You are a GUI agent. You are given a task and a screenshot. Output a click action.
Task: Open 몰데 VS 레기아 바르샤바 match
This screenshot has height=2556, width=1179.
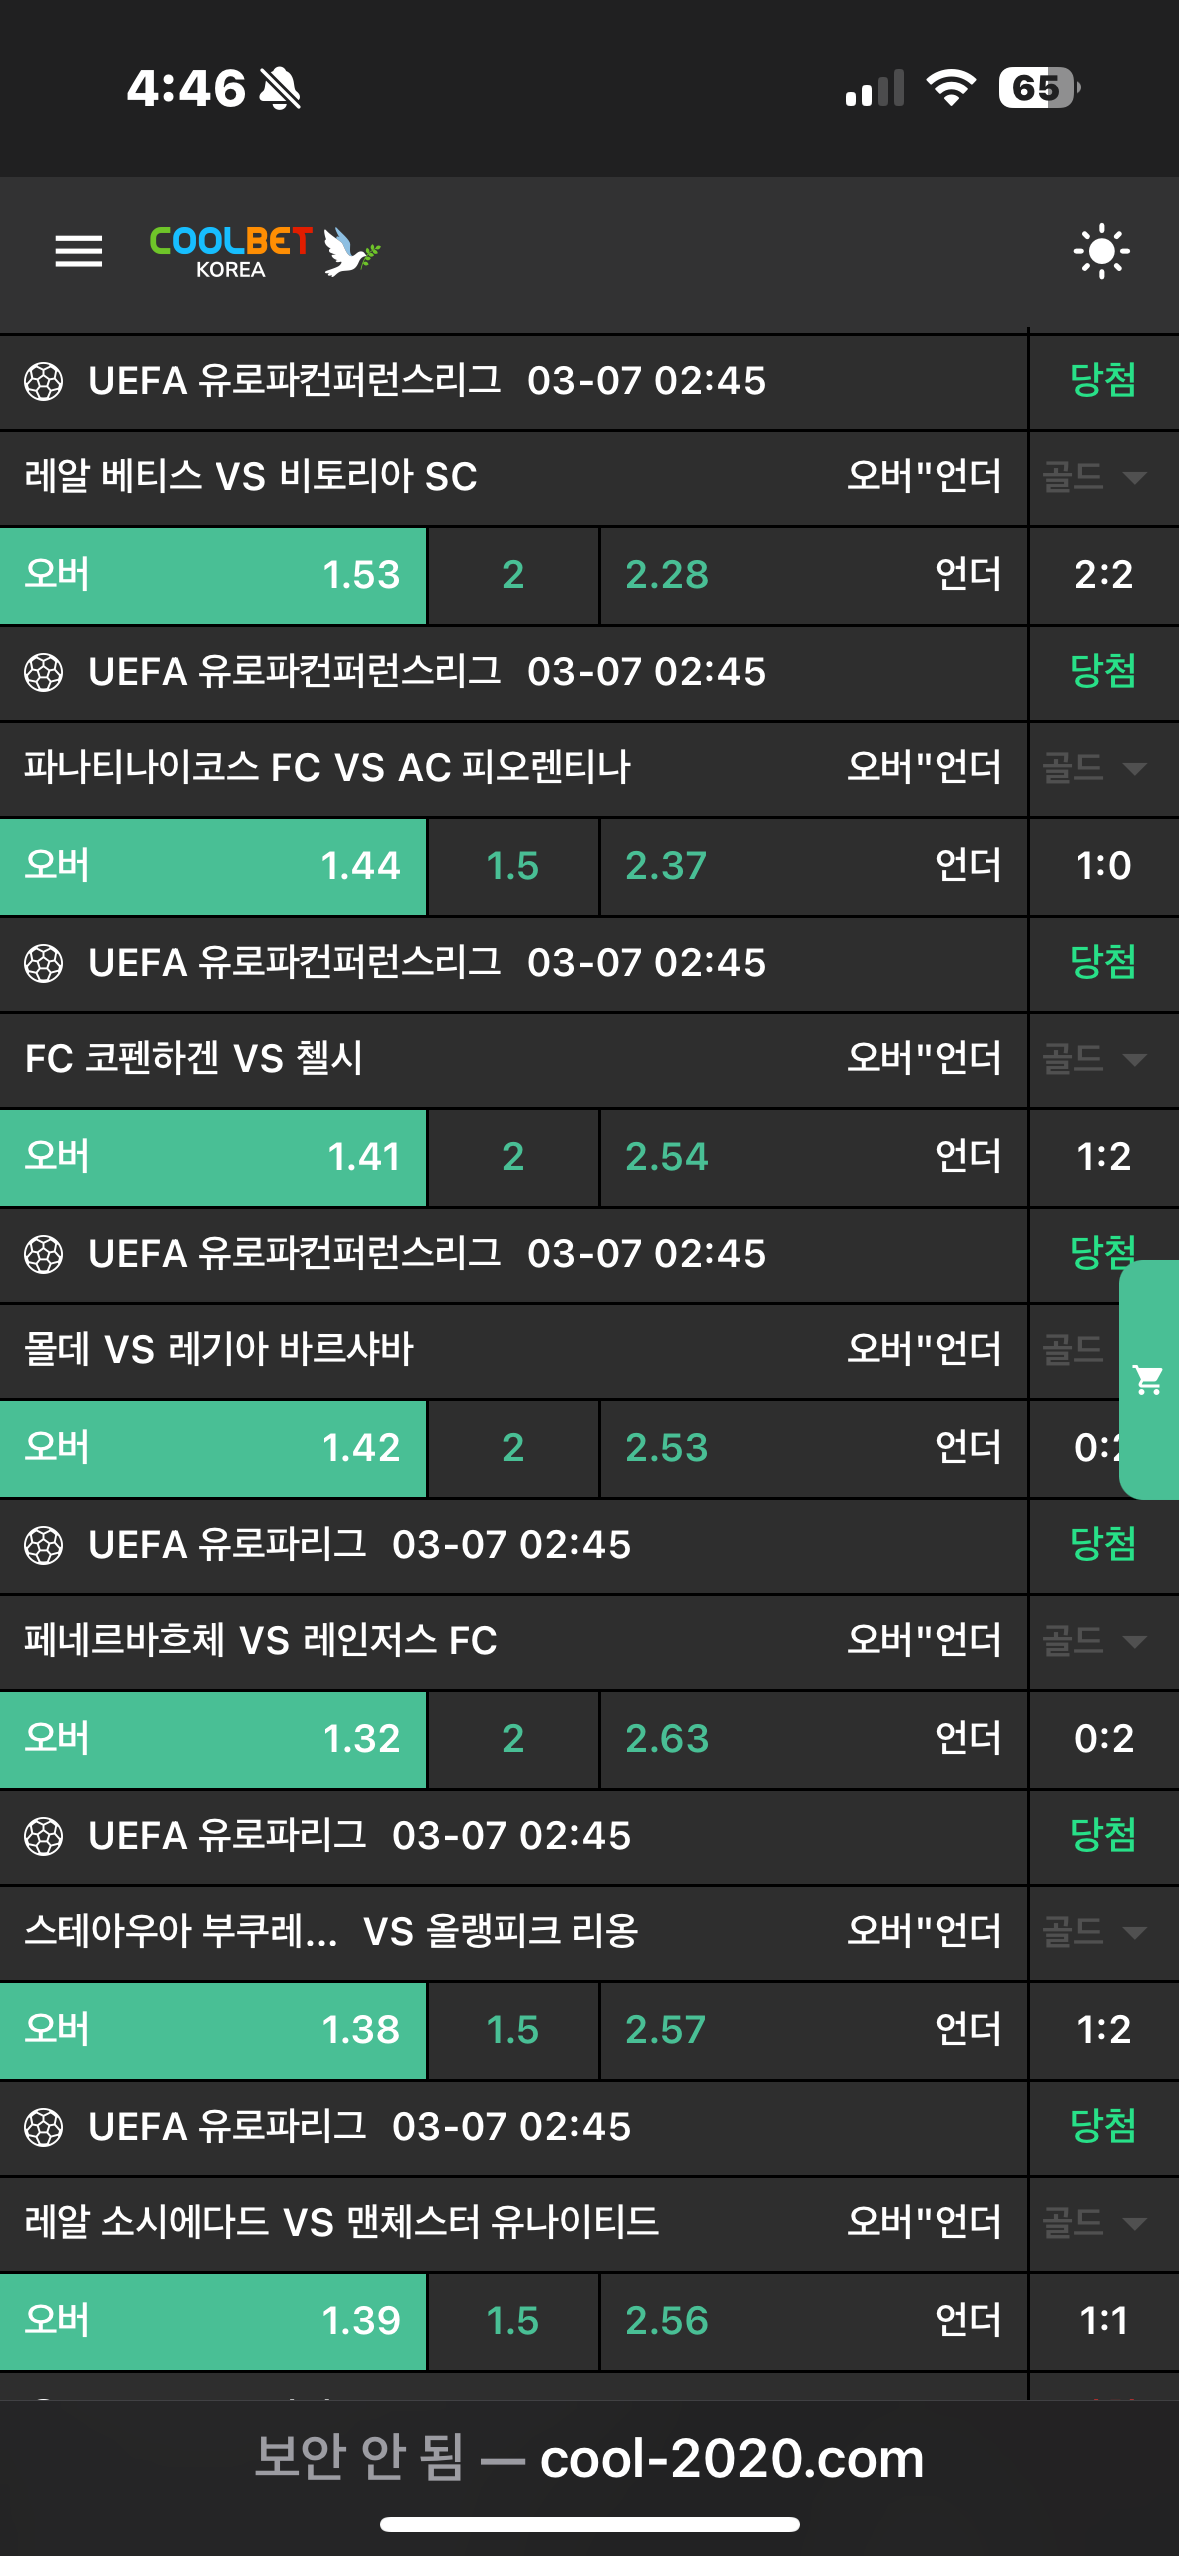click(x=219, y=1350)
